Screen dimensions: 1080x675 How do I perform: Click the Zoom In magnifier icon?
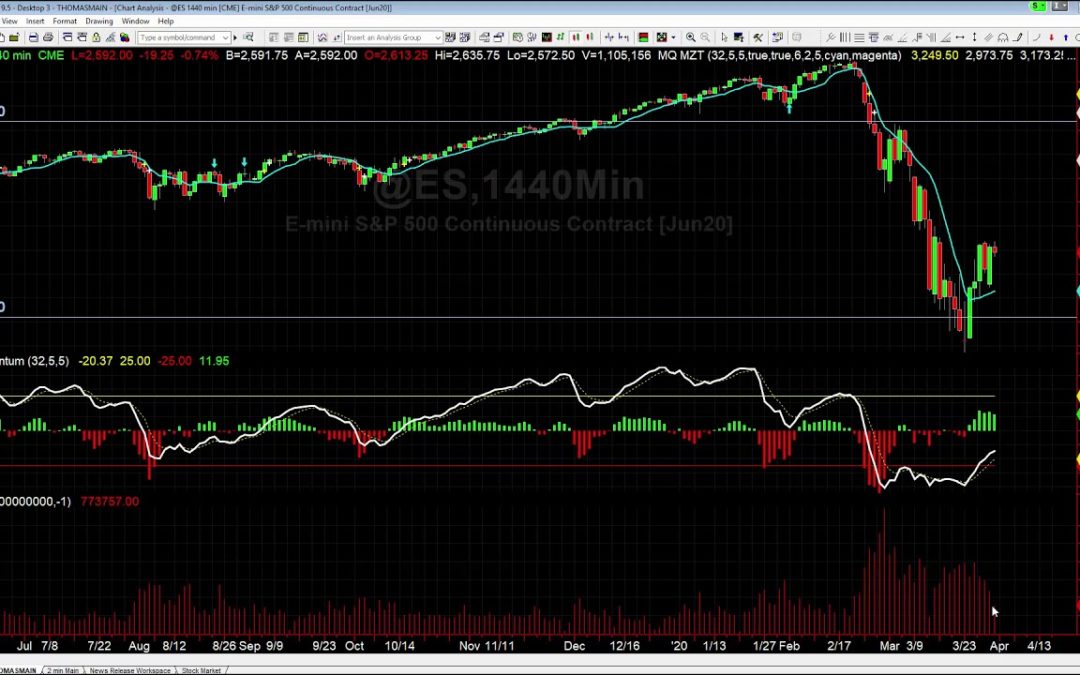690,37
